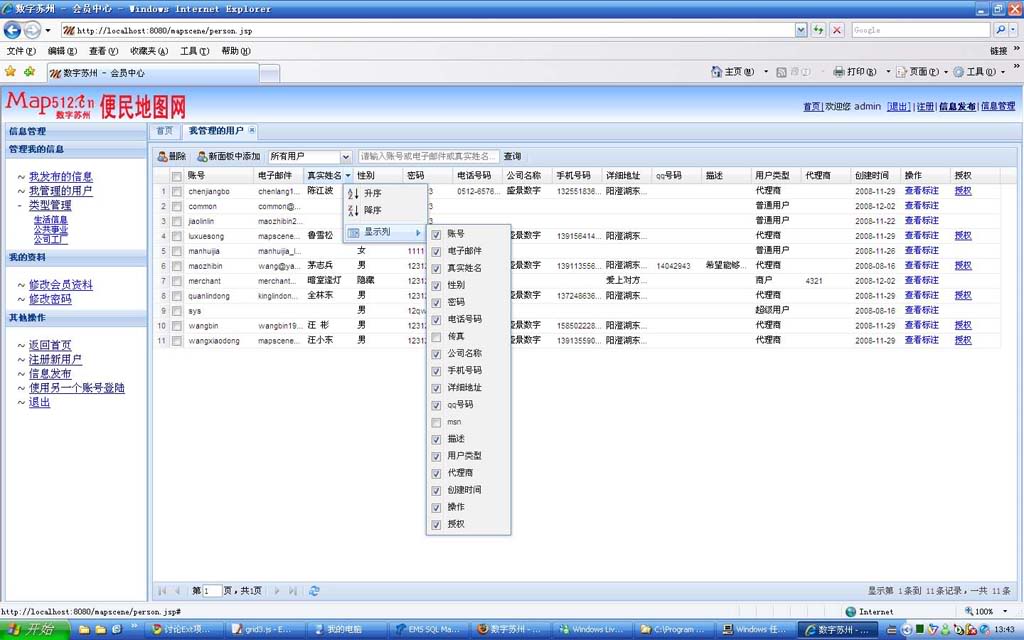Uncheck the 密码 column checkbox
The image size is (1024, 640).
point(436,303)
